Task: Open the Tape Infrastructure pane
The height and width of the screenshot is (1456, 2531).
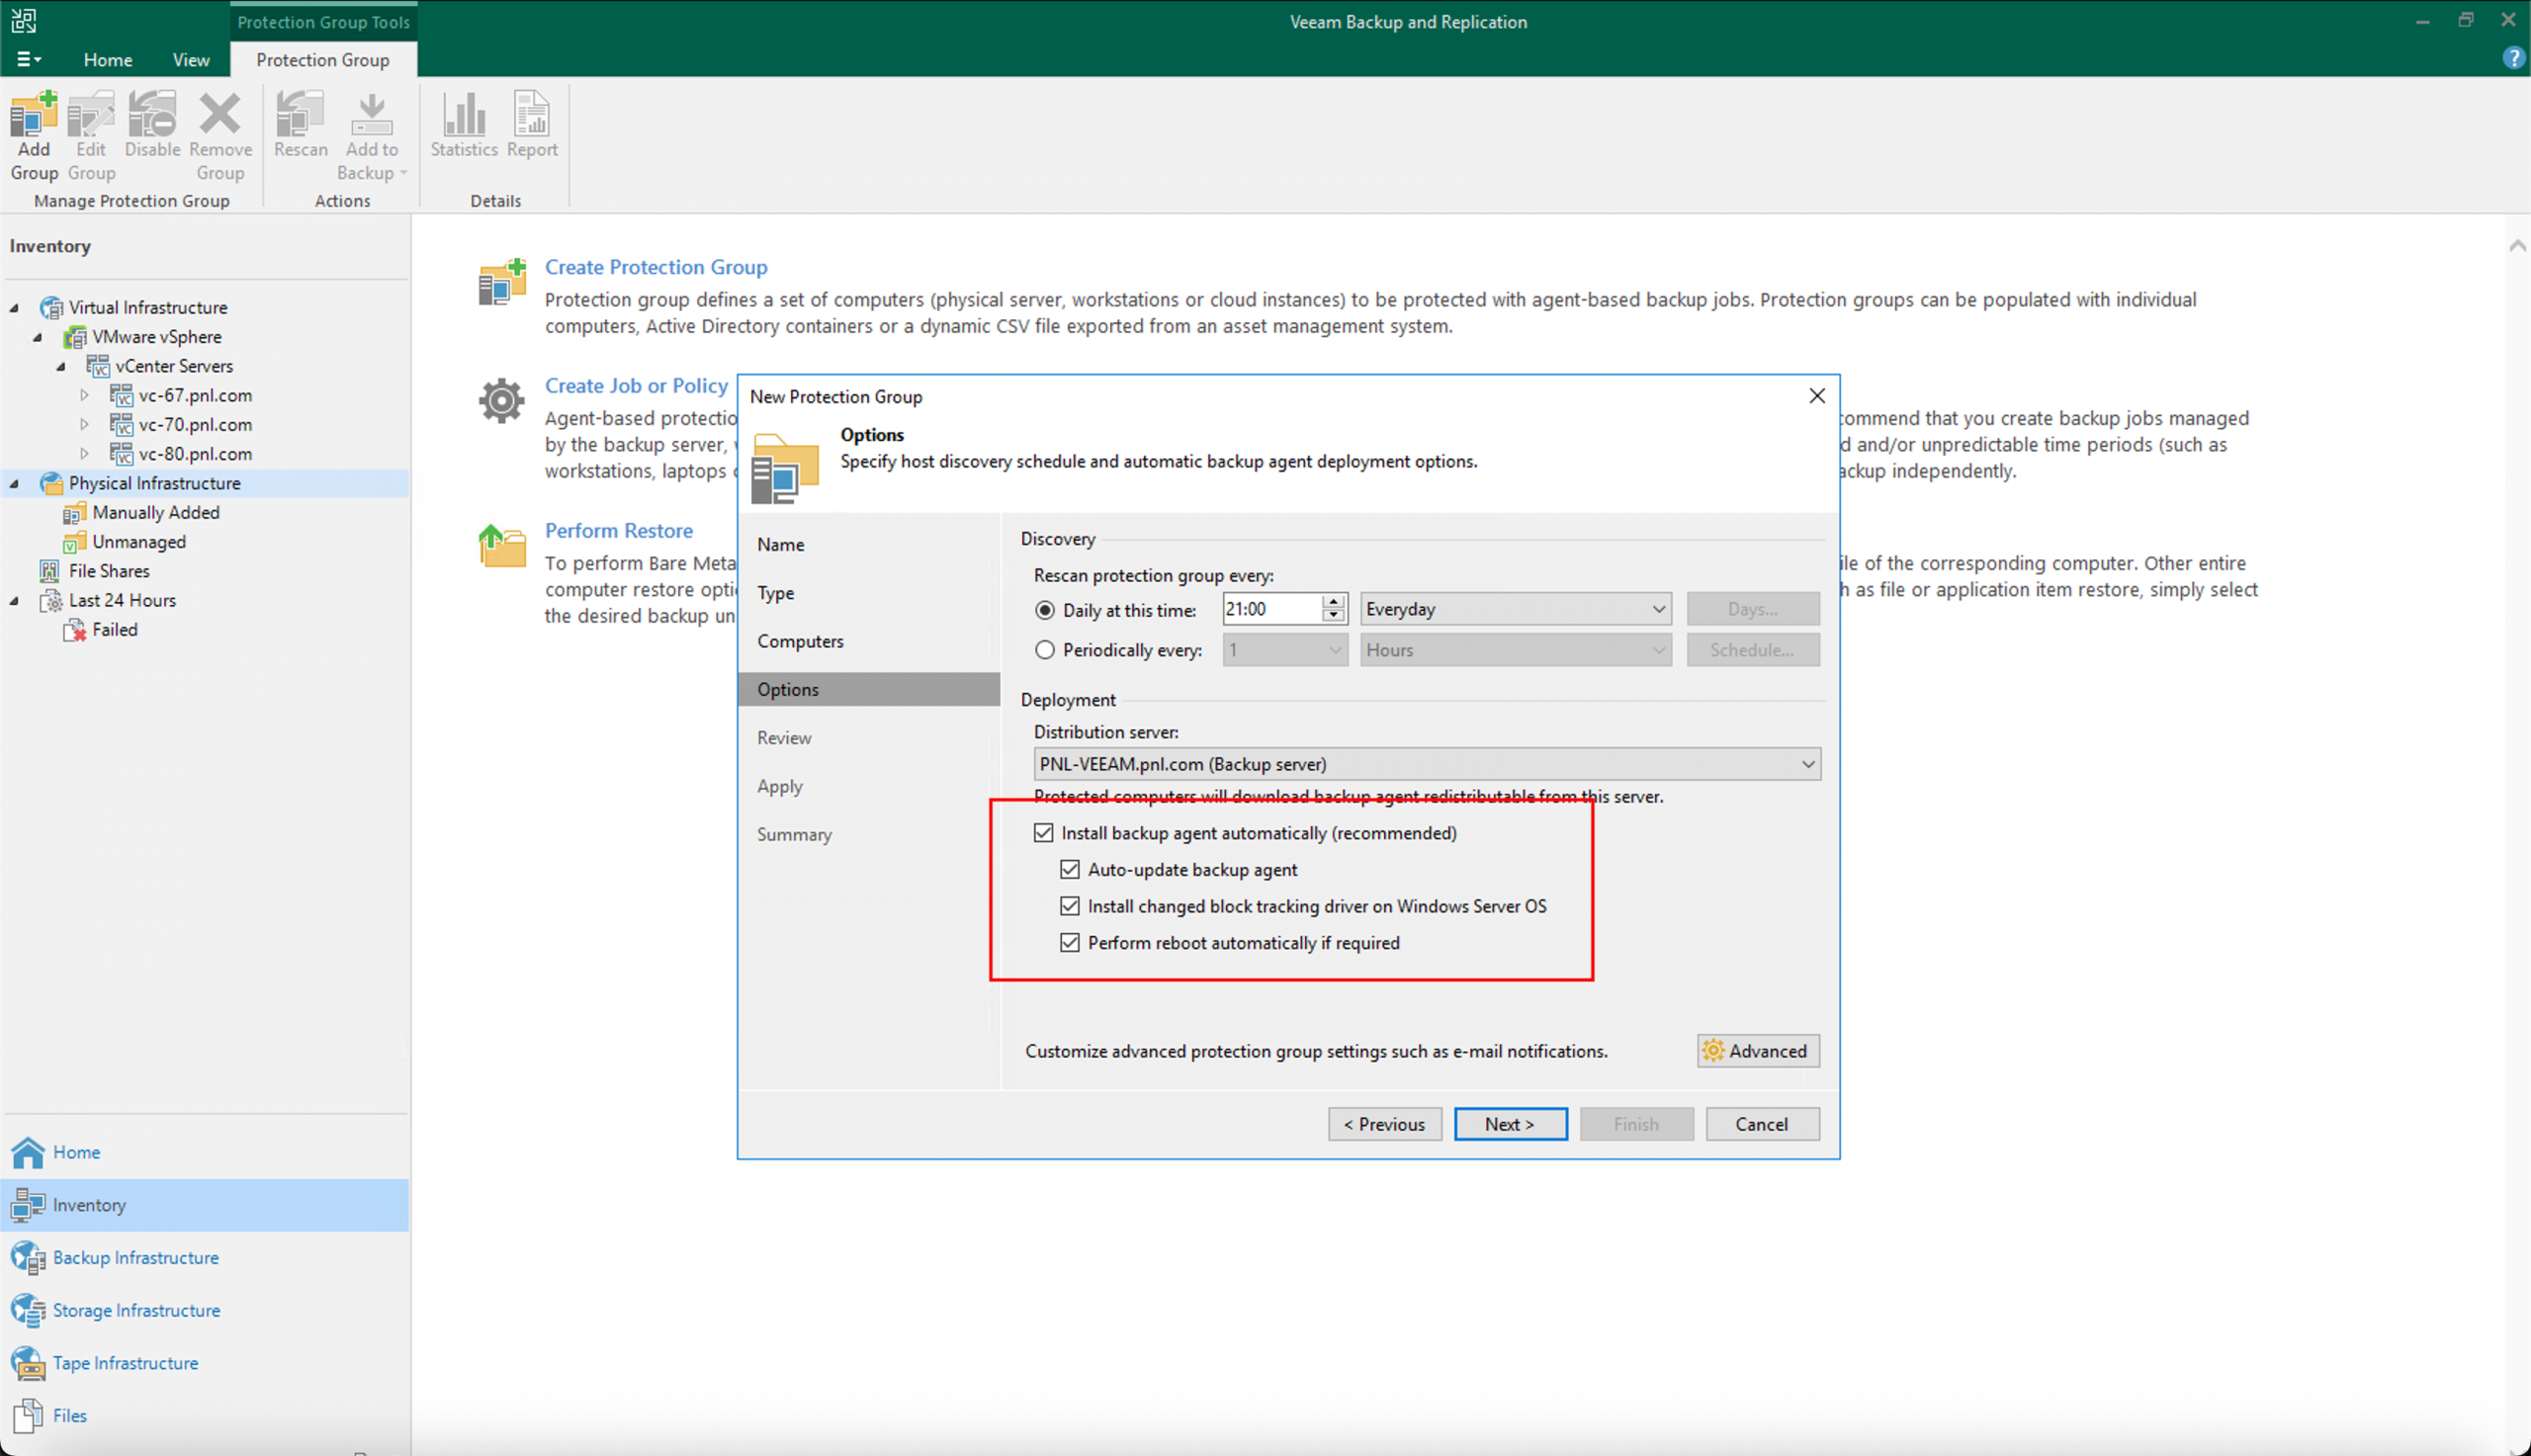Action: coord(204,1363)
